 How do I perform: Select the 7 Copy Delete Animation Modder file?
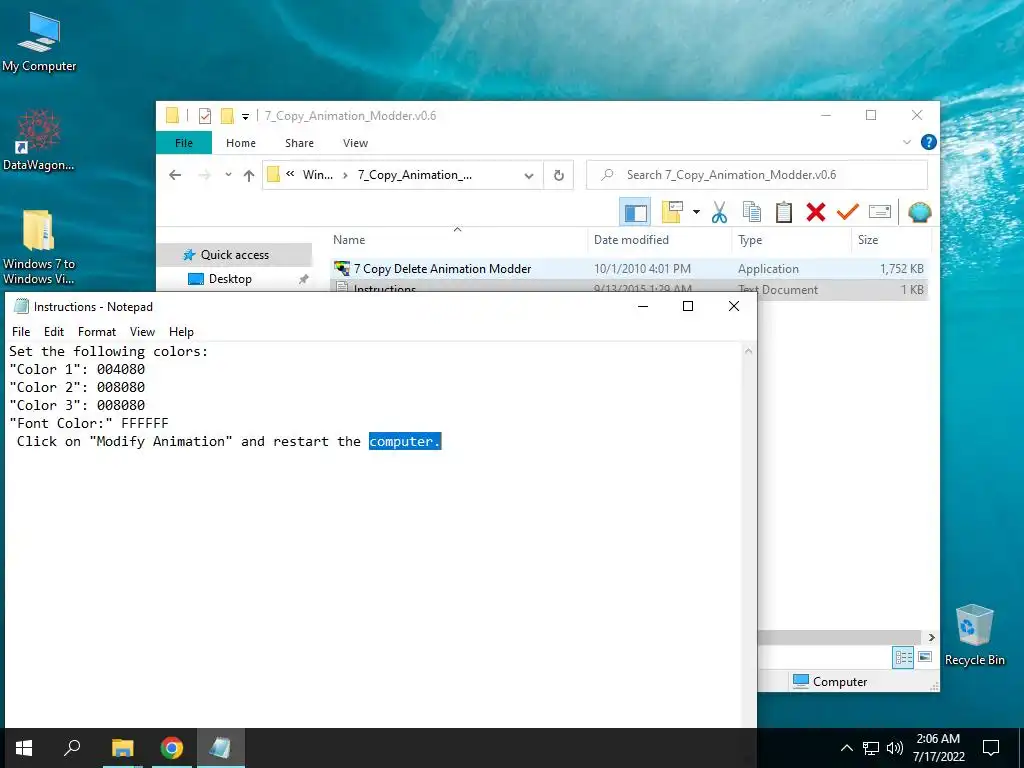442,268
